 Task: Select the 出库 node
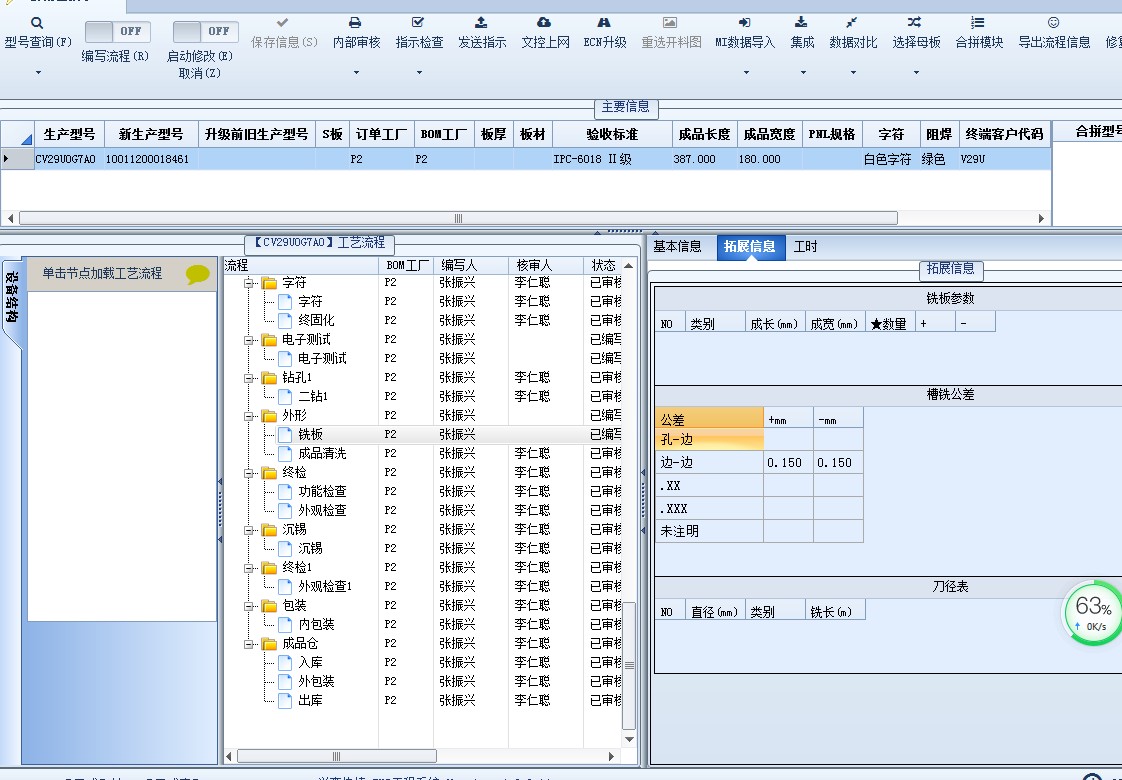click(310, 700)
